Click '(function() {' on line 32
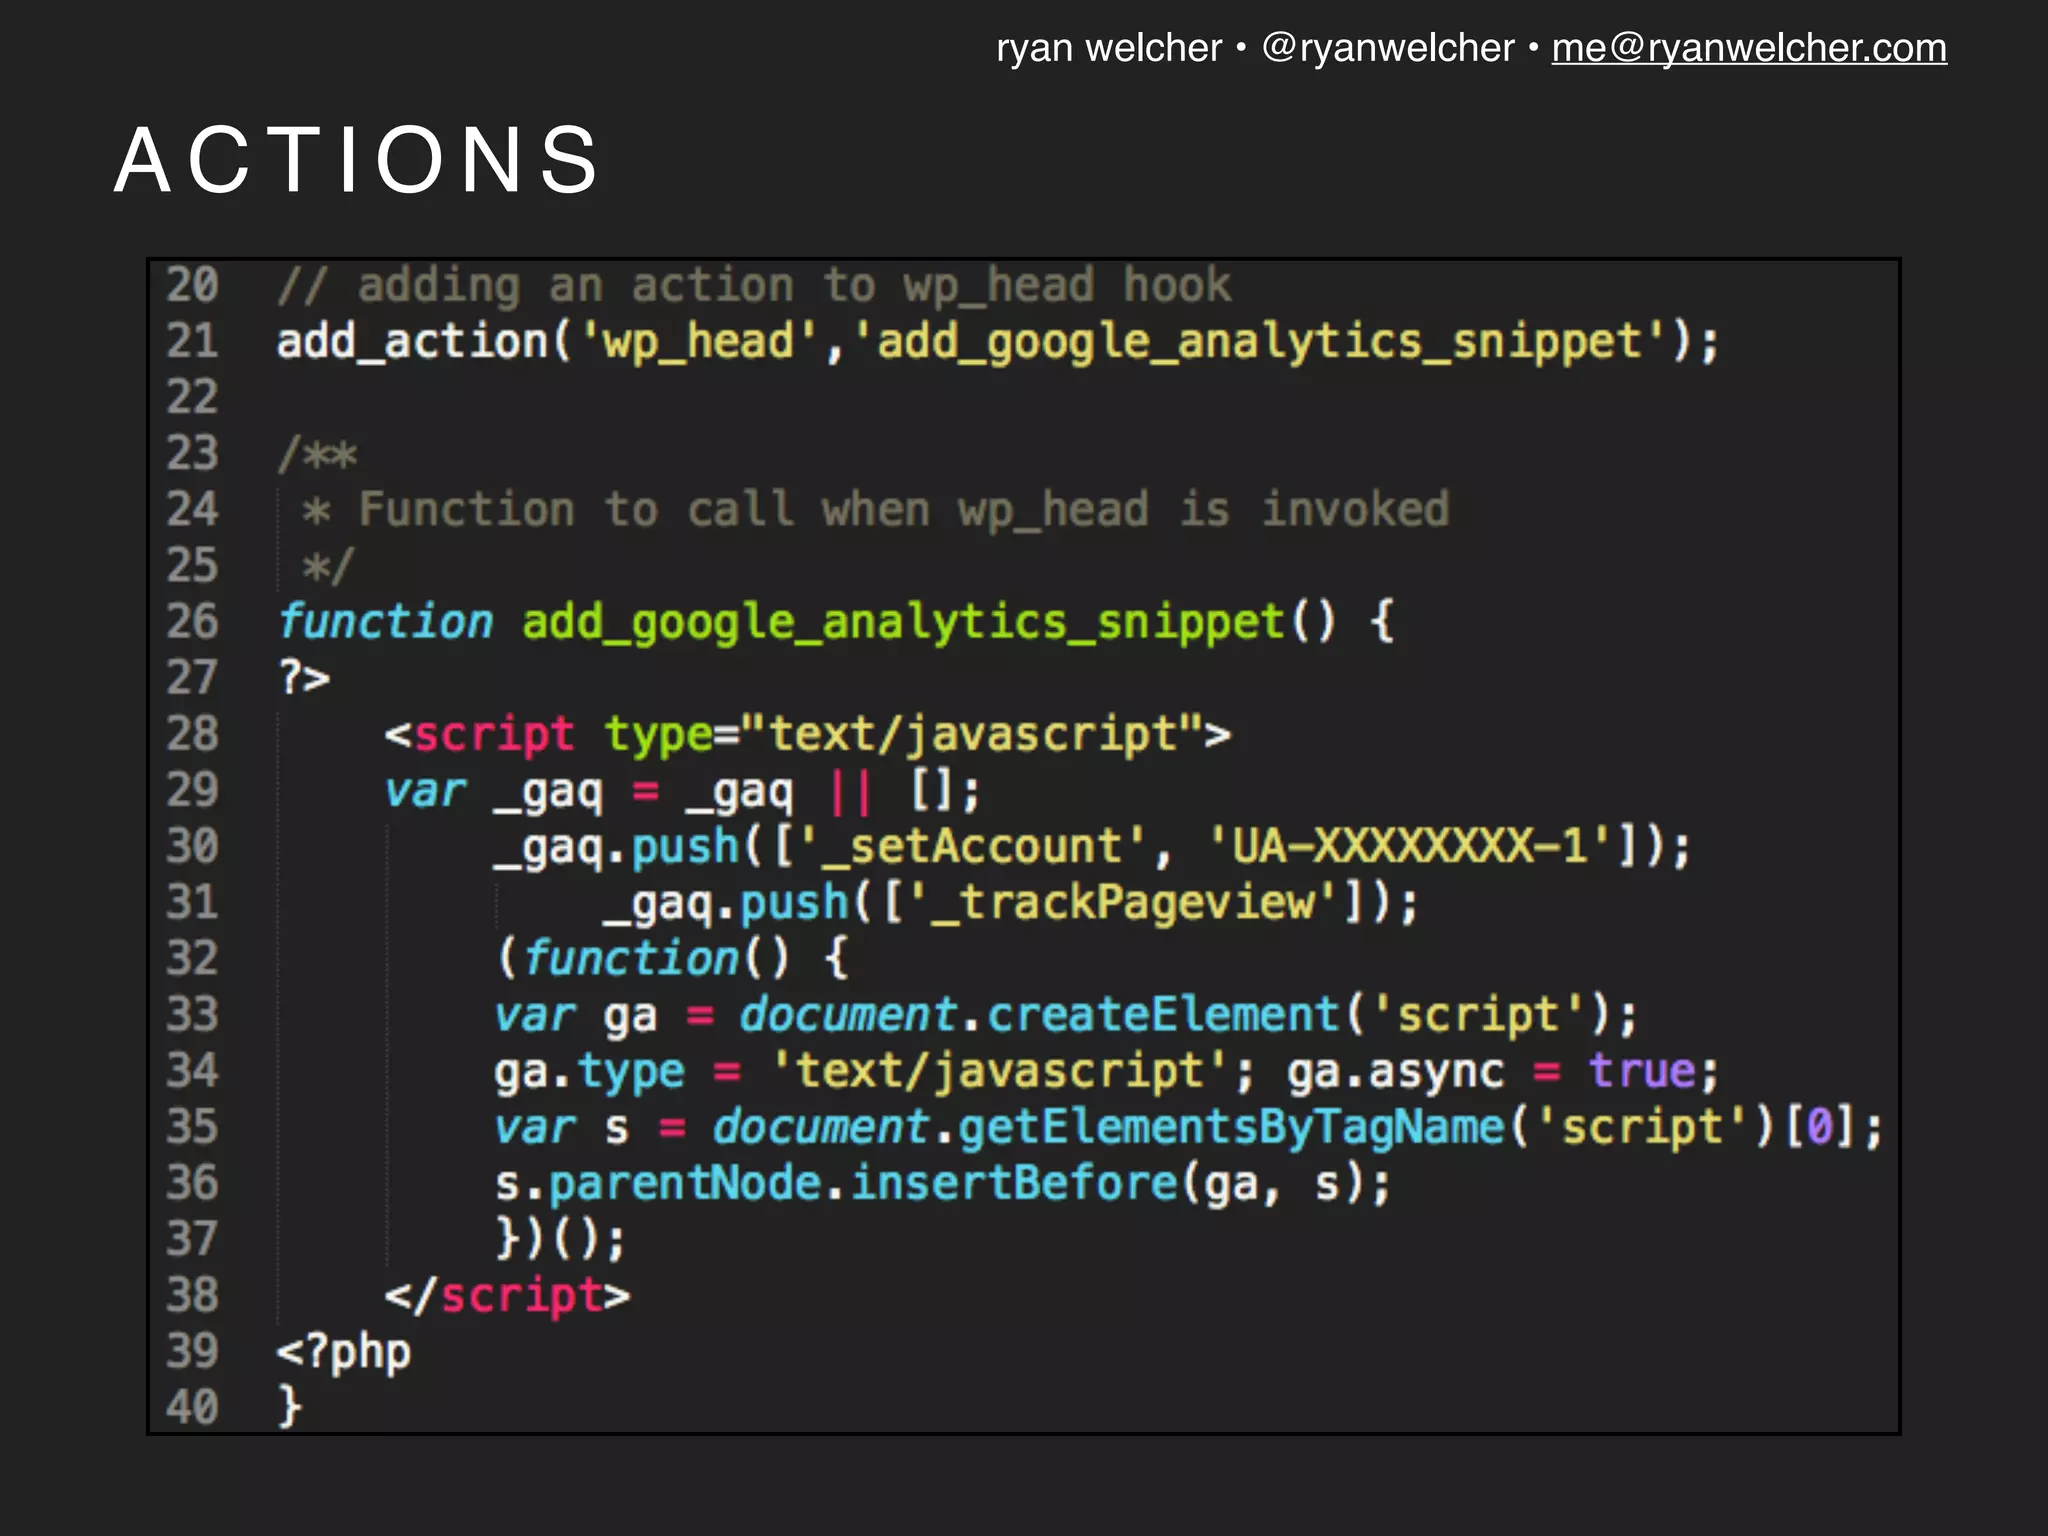This screenshot has width=2048, height=1536. click(x=672, y=959)
